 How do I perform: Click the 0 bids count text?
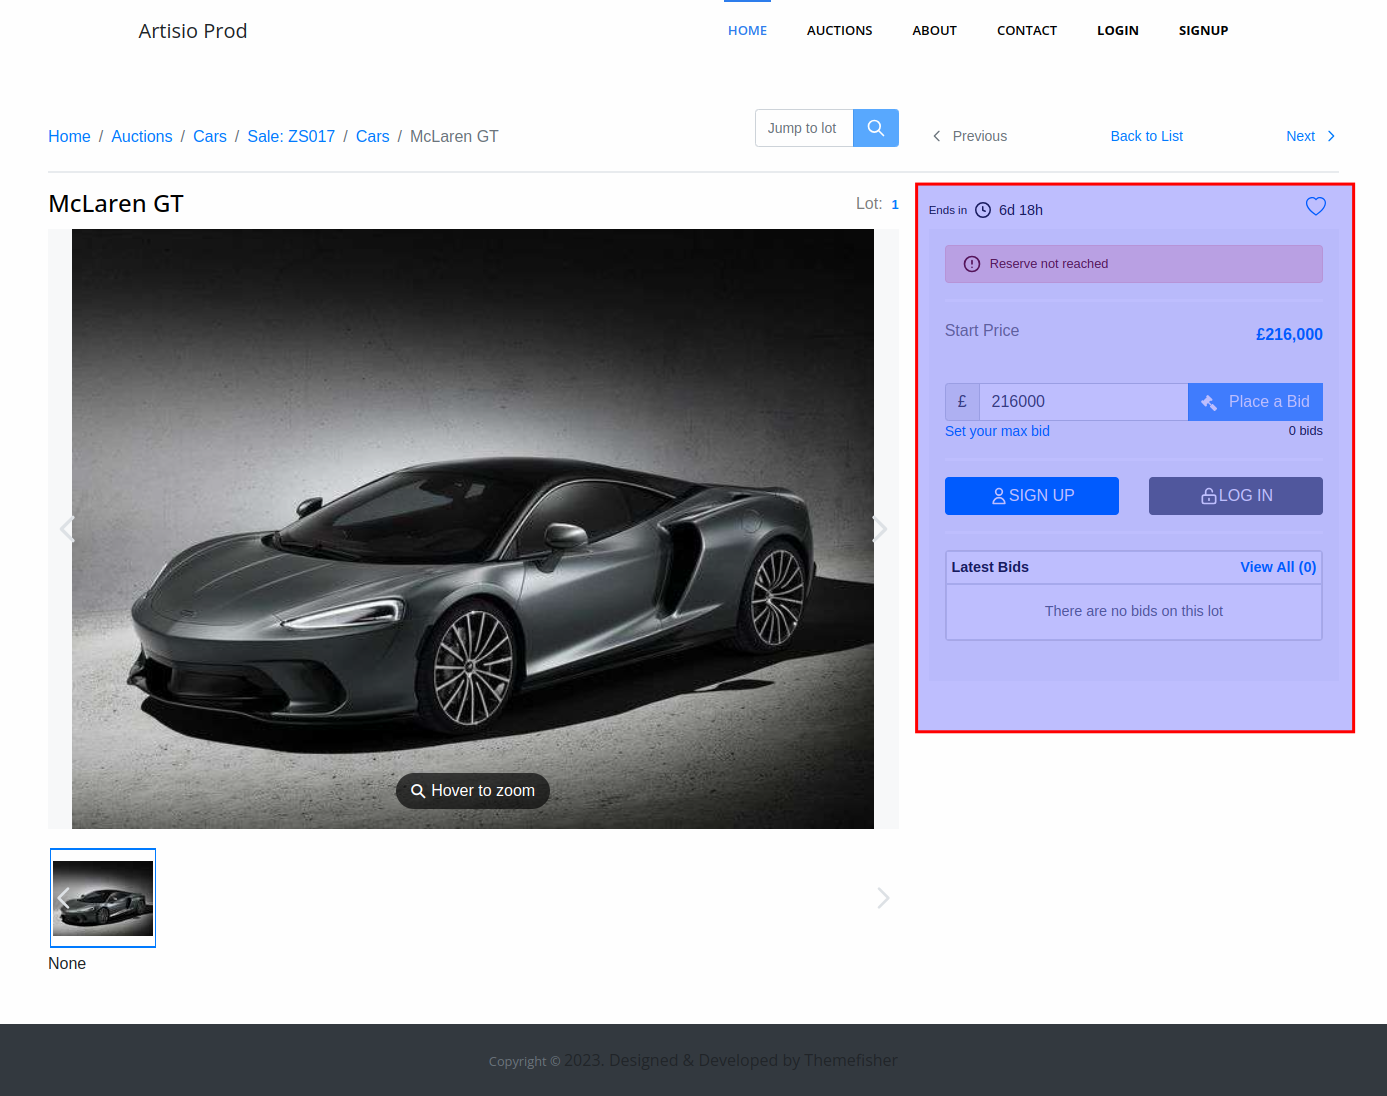[x=1305, y=431]
